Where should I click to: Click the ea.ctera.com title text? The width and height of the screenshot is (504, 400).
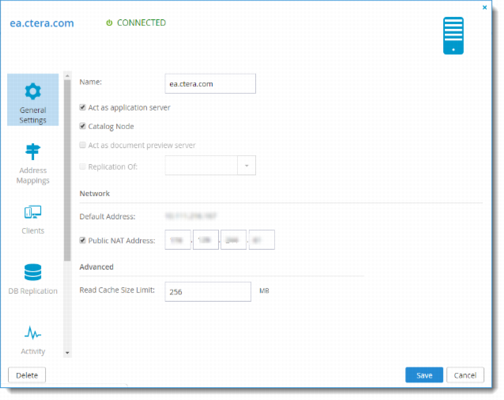[42, 23]
